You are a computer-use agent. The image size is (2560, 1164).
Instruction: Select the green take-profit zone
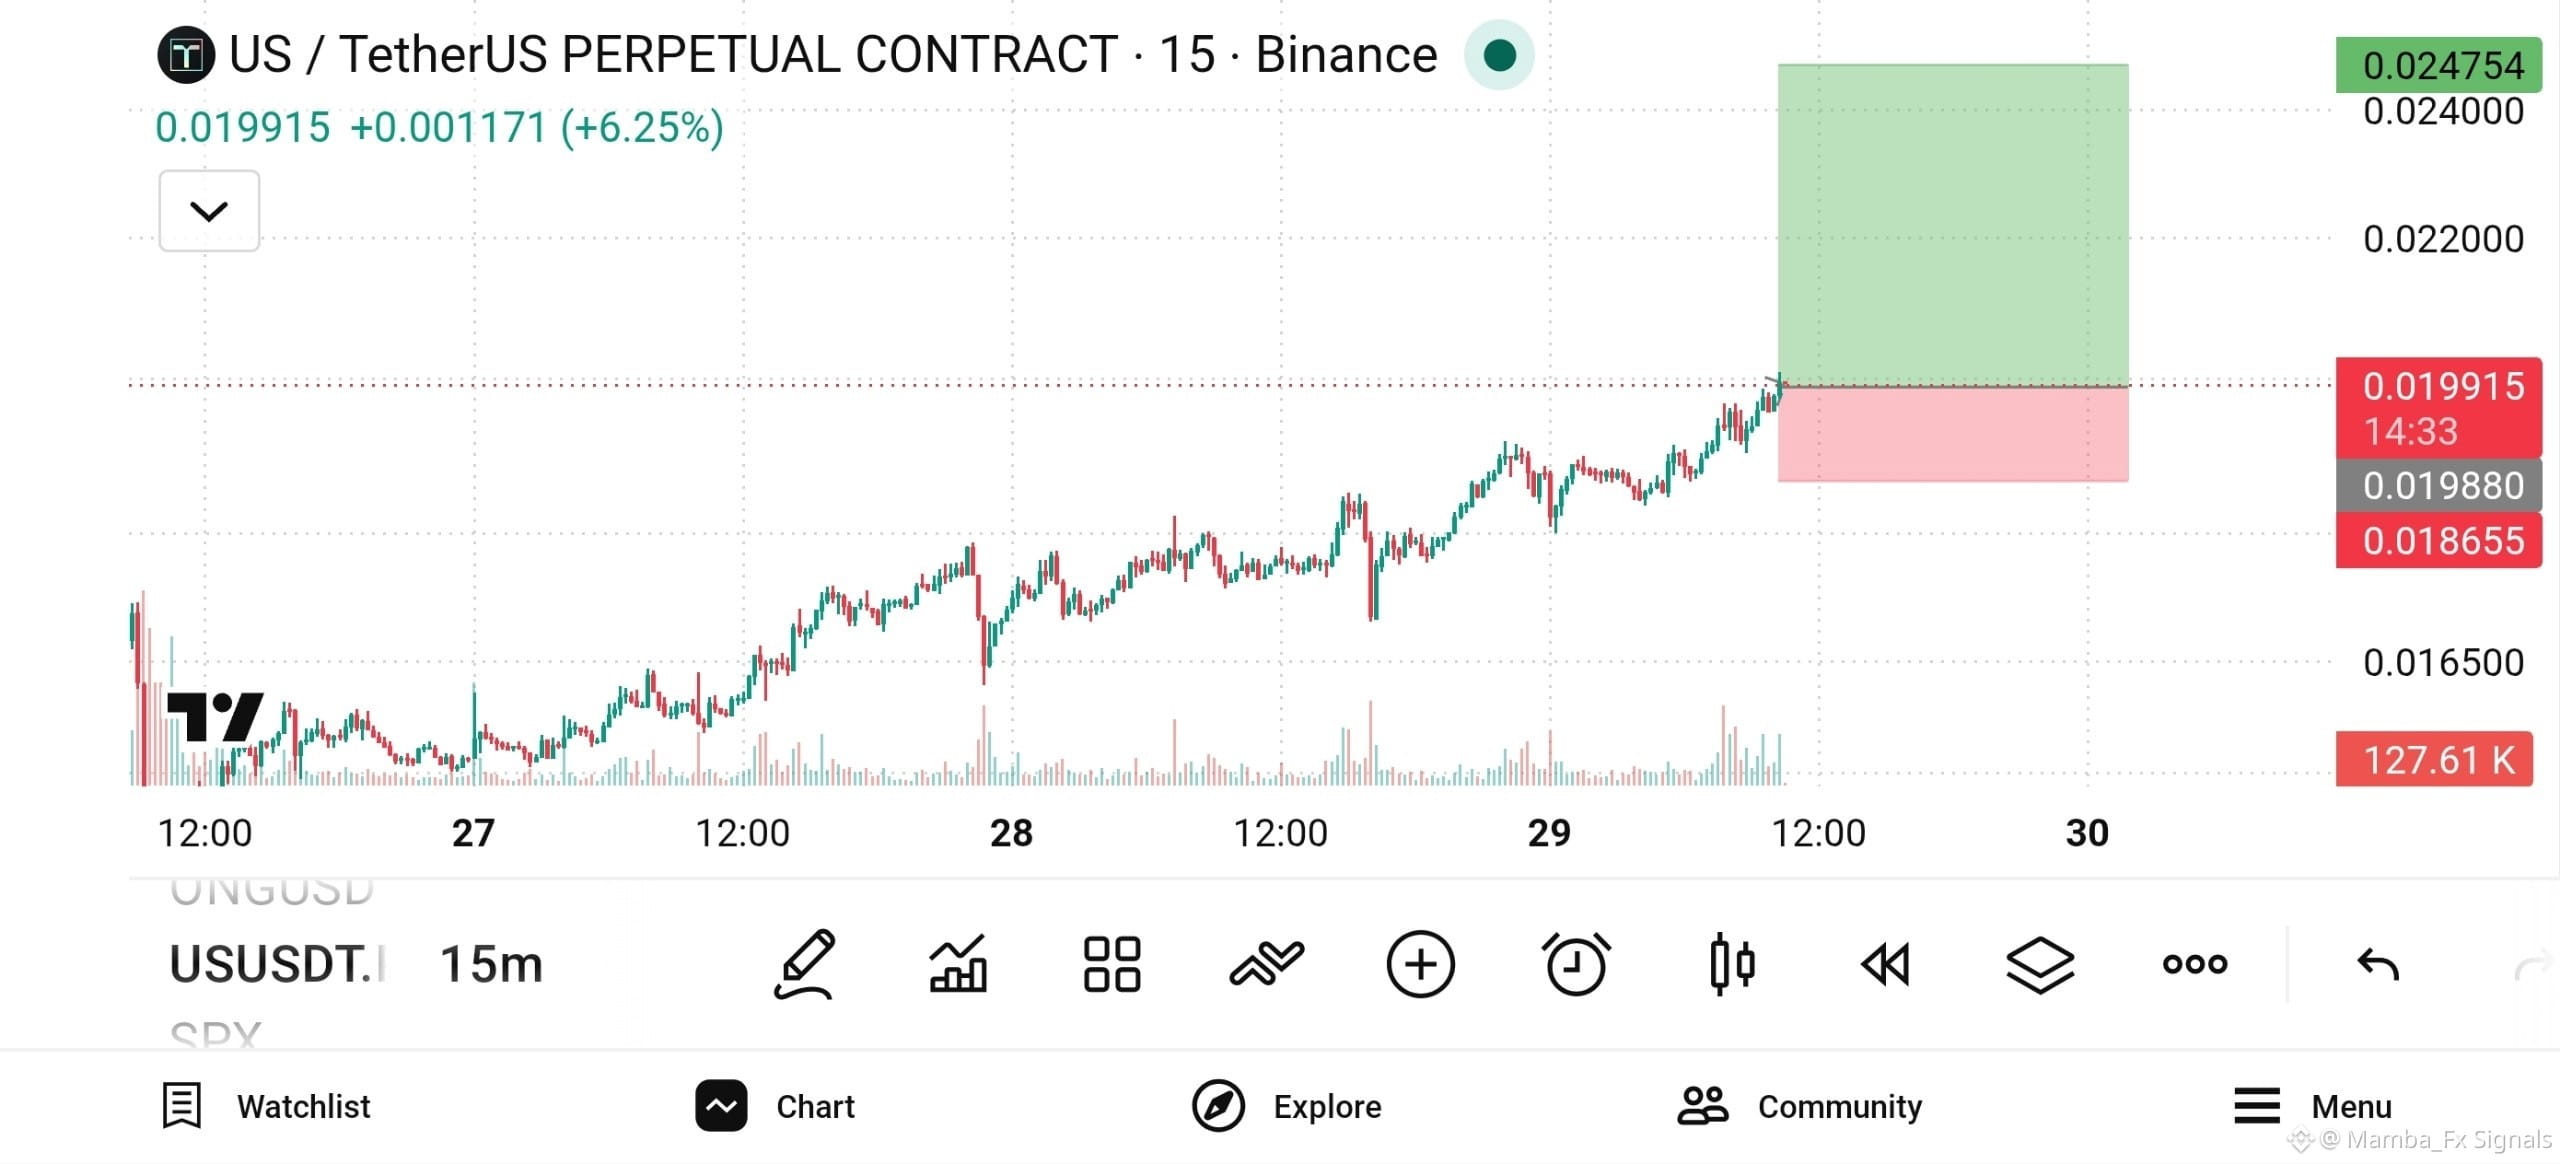pos(1952,225)
